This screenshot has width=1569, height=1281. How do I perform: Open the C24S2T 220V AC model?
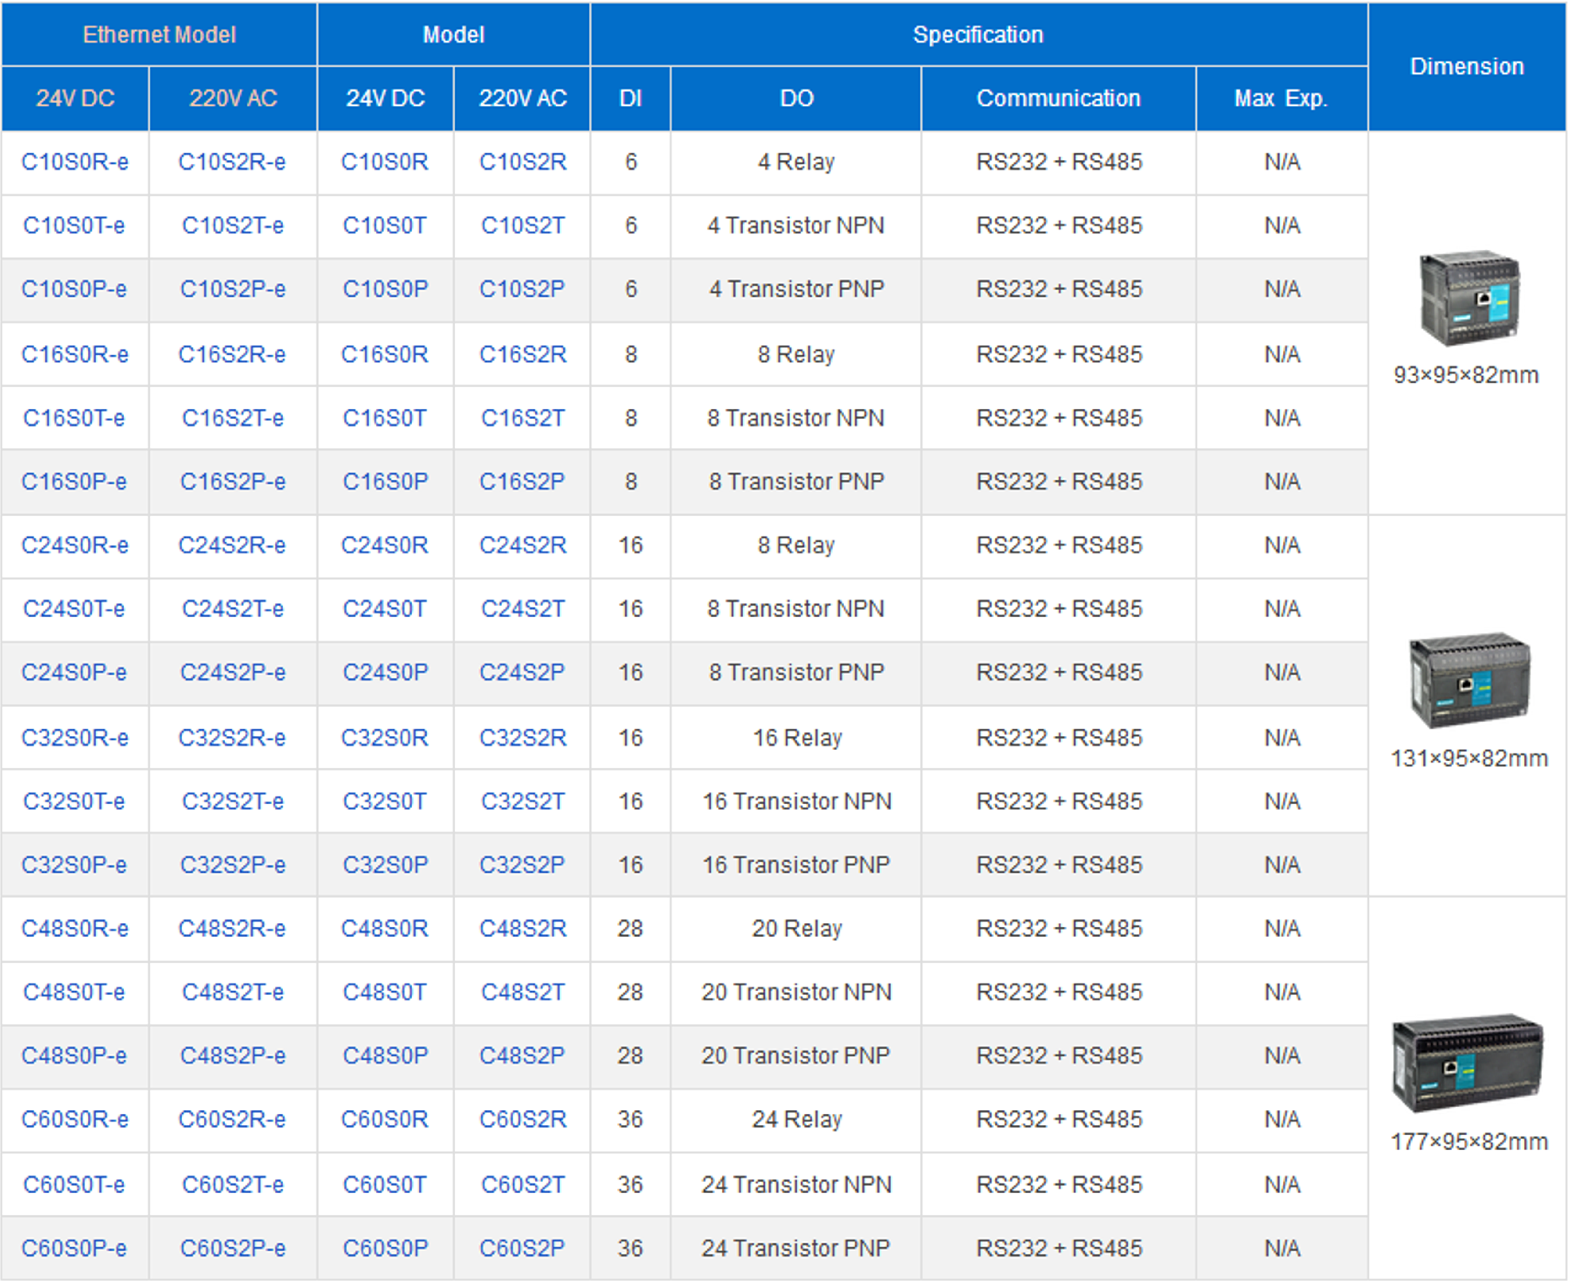[x=522, y=609]
